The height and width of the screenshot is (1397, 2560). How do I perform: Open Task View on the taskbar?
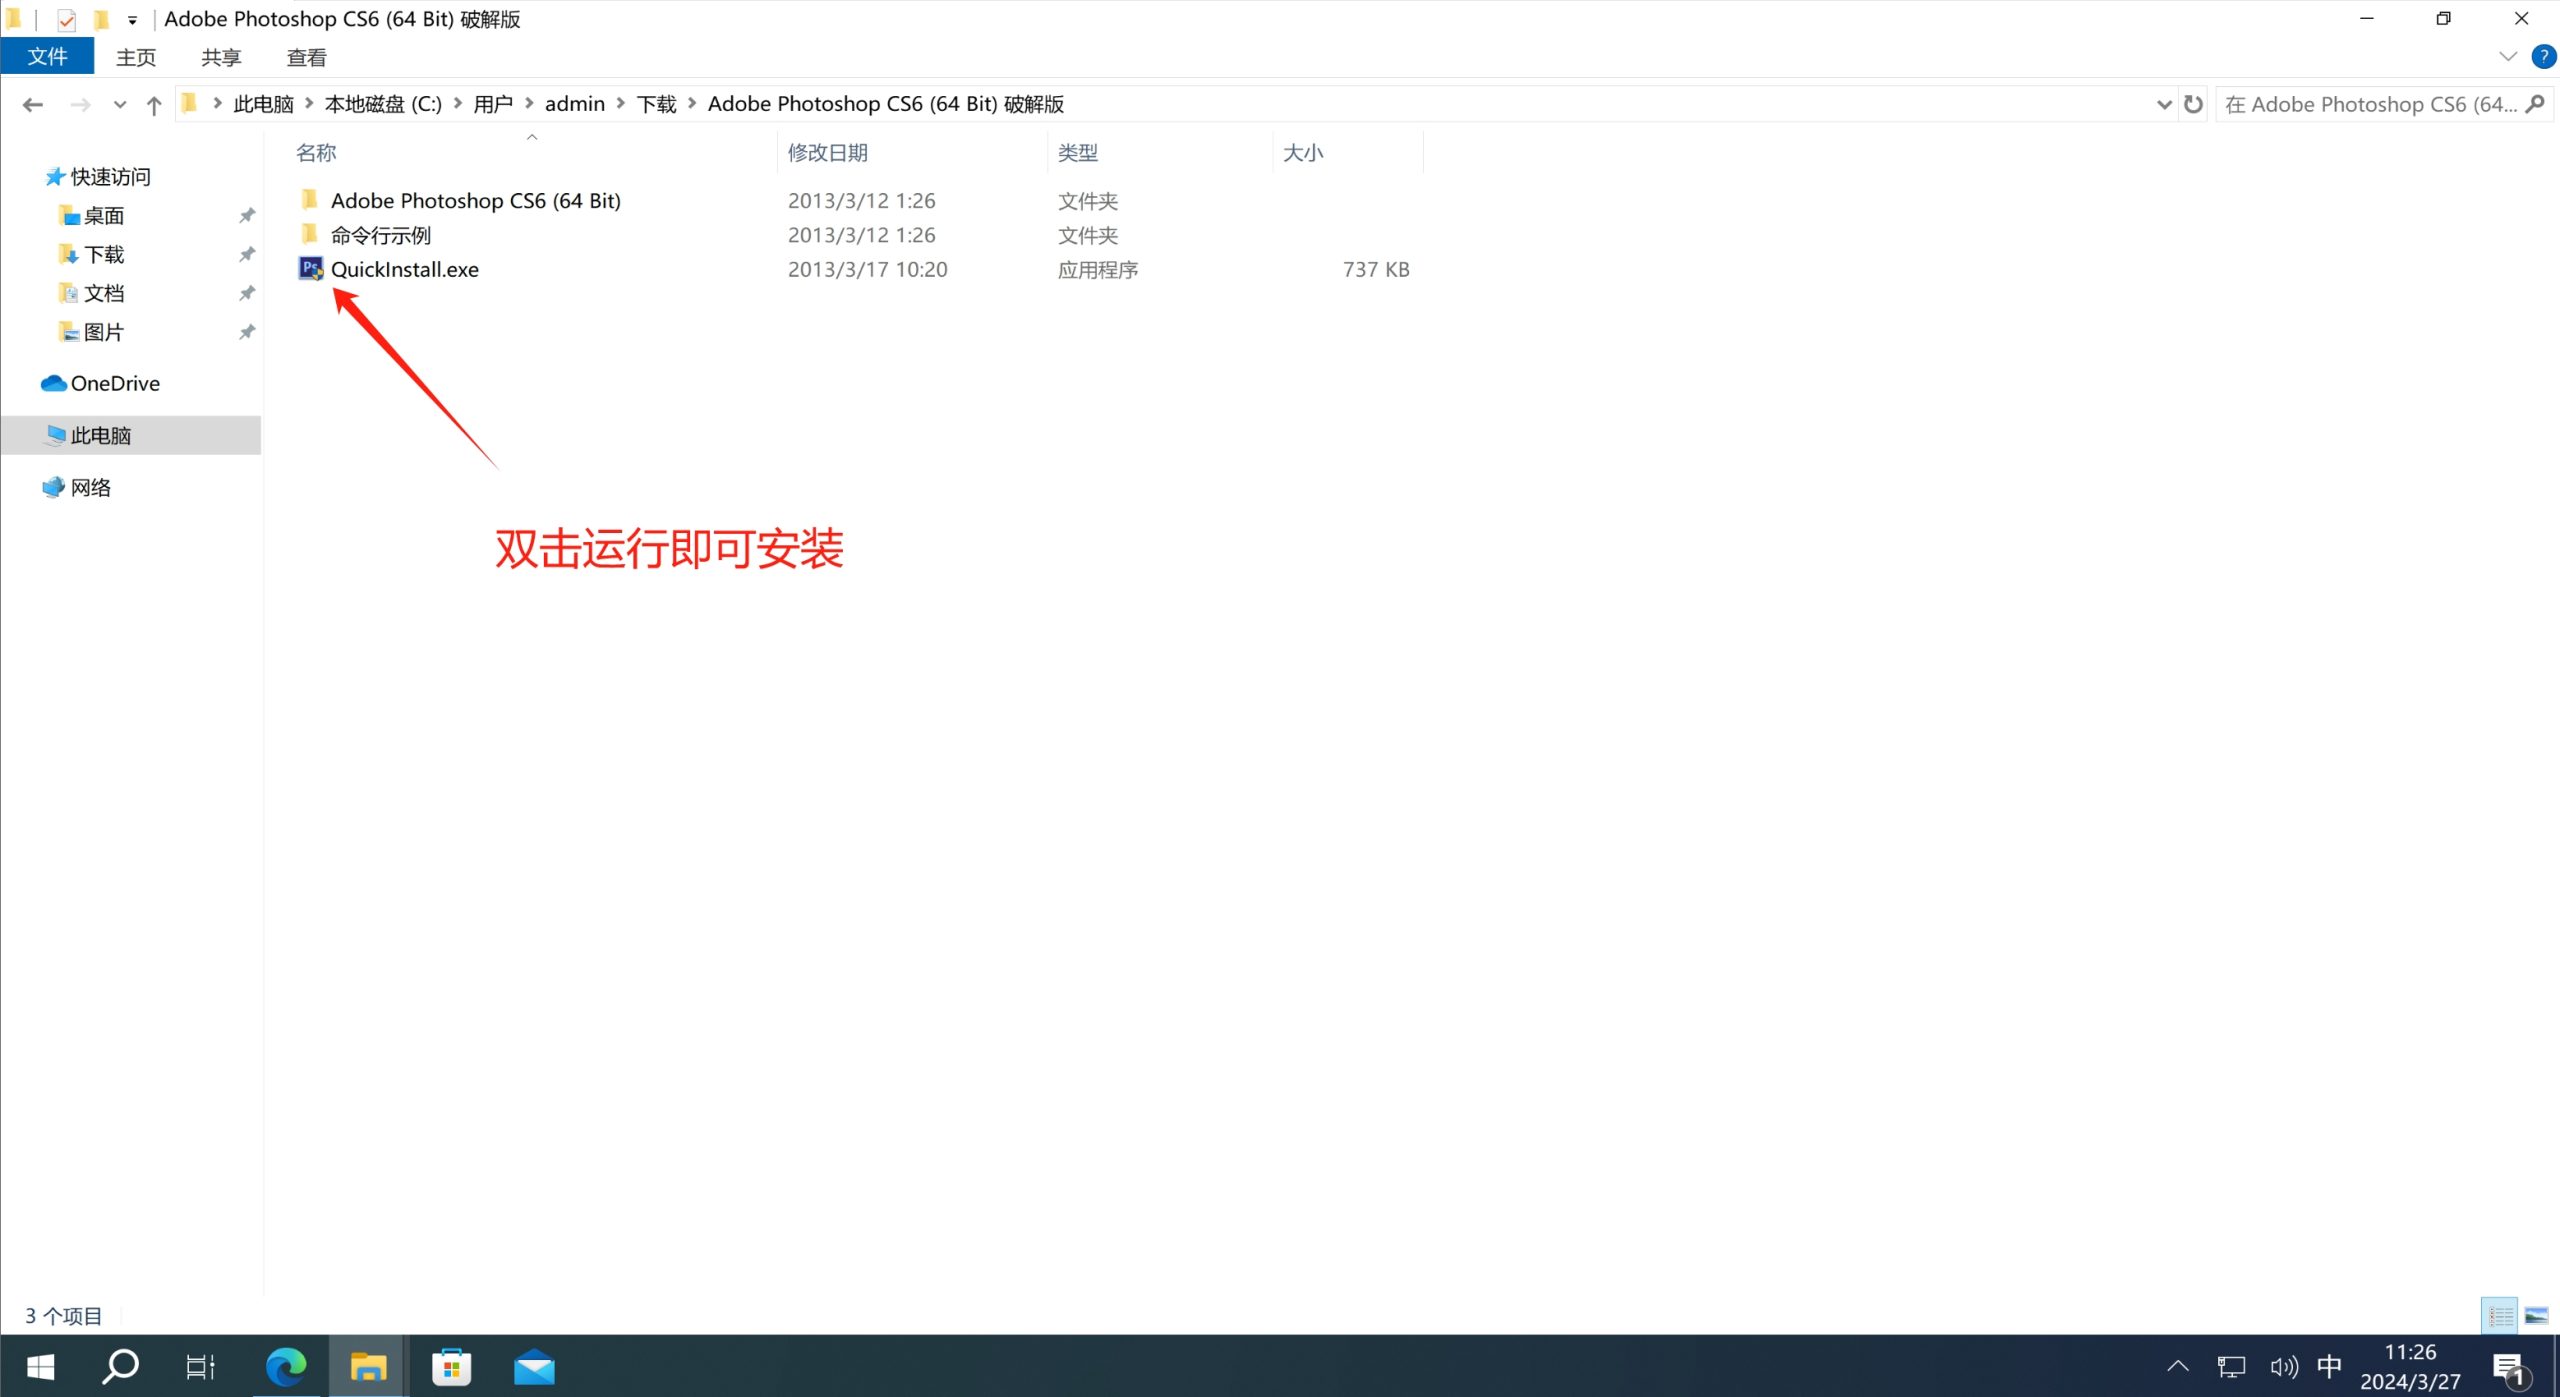(x=201, y=1366)
